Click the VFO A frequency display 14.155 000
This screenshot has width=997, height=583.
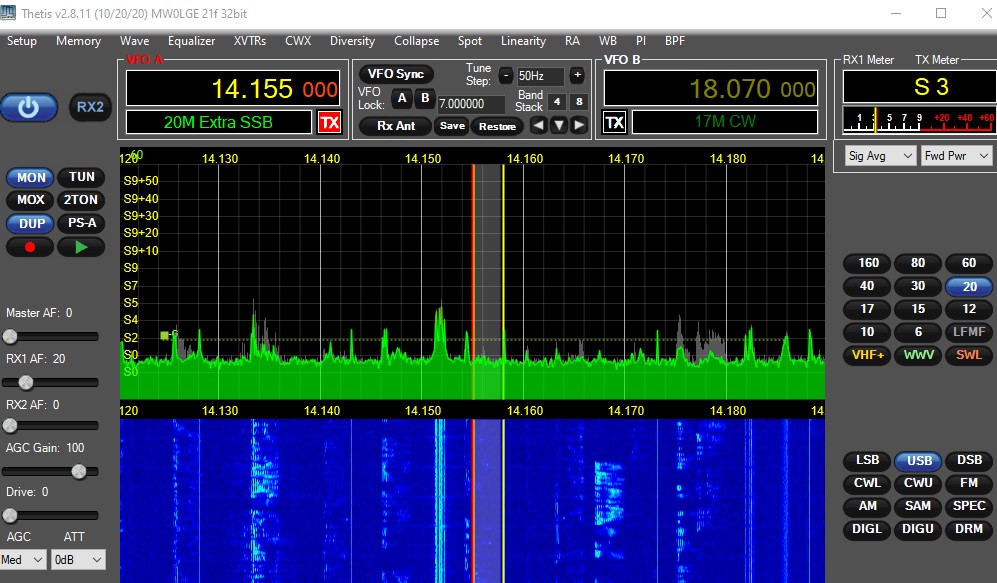(x=233, y=88)
